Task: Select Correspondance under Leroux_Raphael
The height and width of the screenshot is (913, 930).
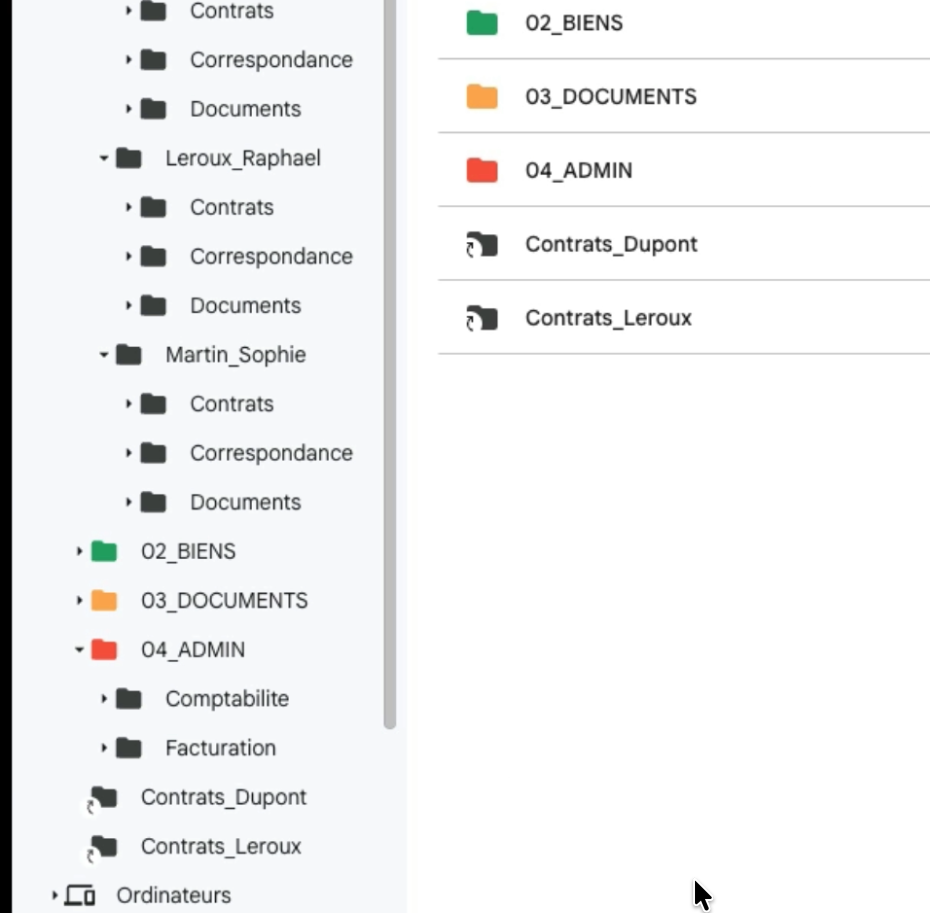Action: (x=271, y=257)
